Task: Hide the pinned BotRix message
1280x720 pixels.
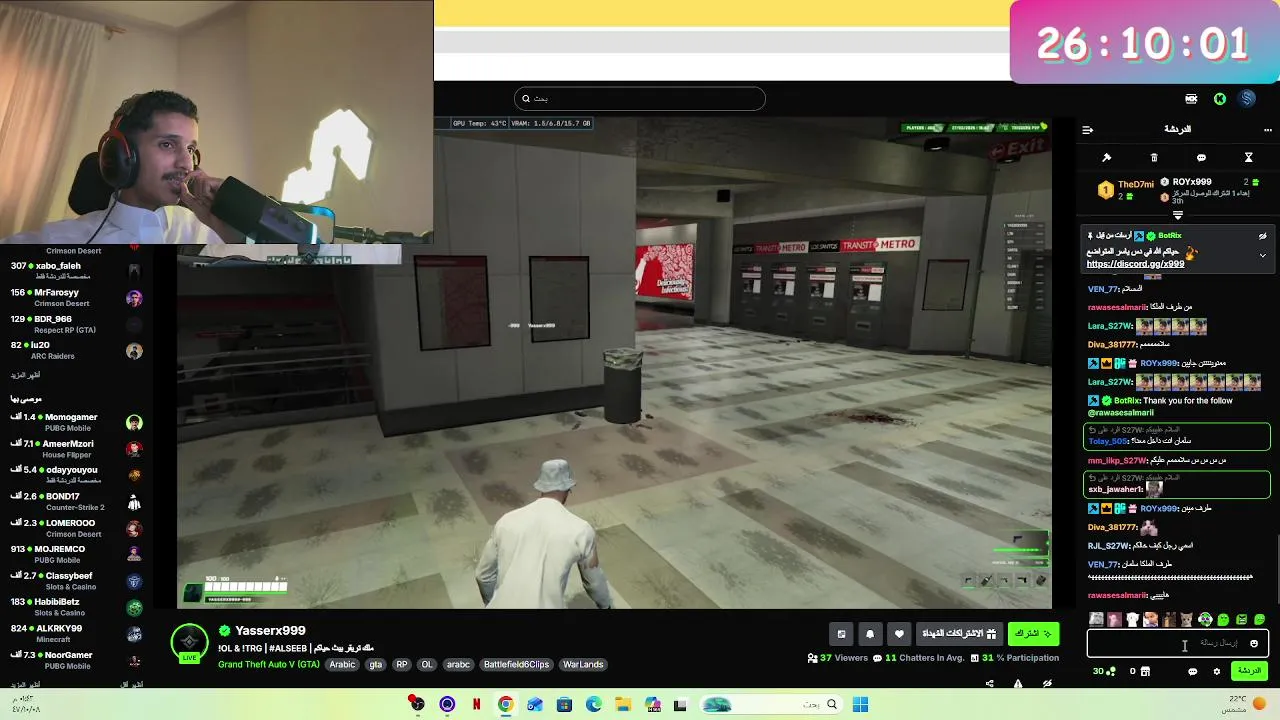Action: tap(1262, 237)
